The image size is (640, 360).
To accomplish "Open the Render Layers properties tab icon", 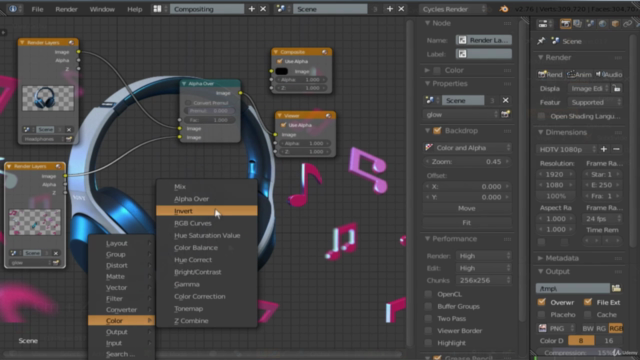I will point(578,24).
